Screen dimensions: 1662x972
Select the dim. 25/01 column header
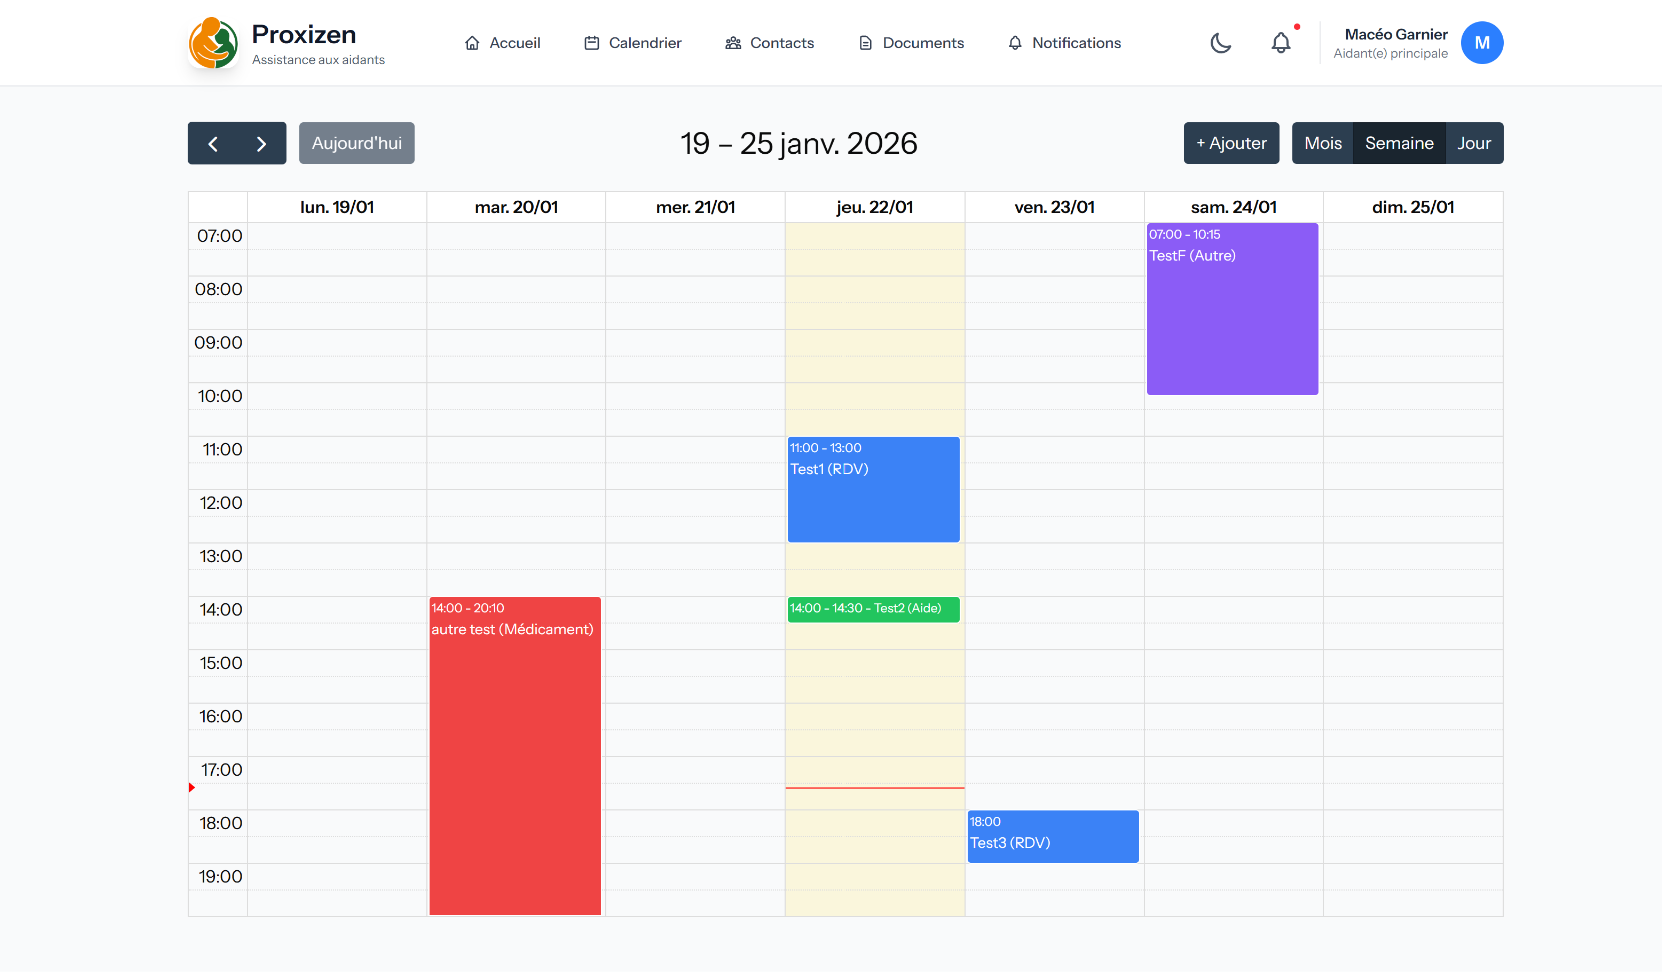coord(1413,207)
